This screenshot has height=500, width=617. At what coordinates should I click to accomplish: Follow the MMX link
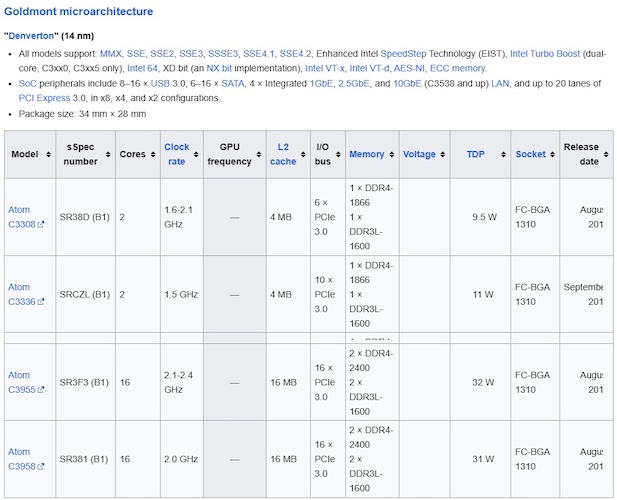pyautogui.click(x=111, y=54)
